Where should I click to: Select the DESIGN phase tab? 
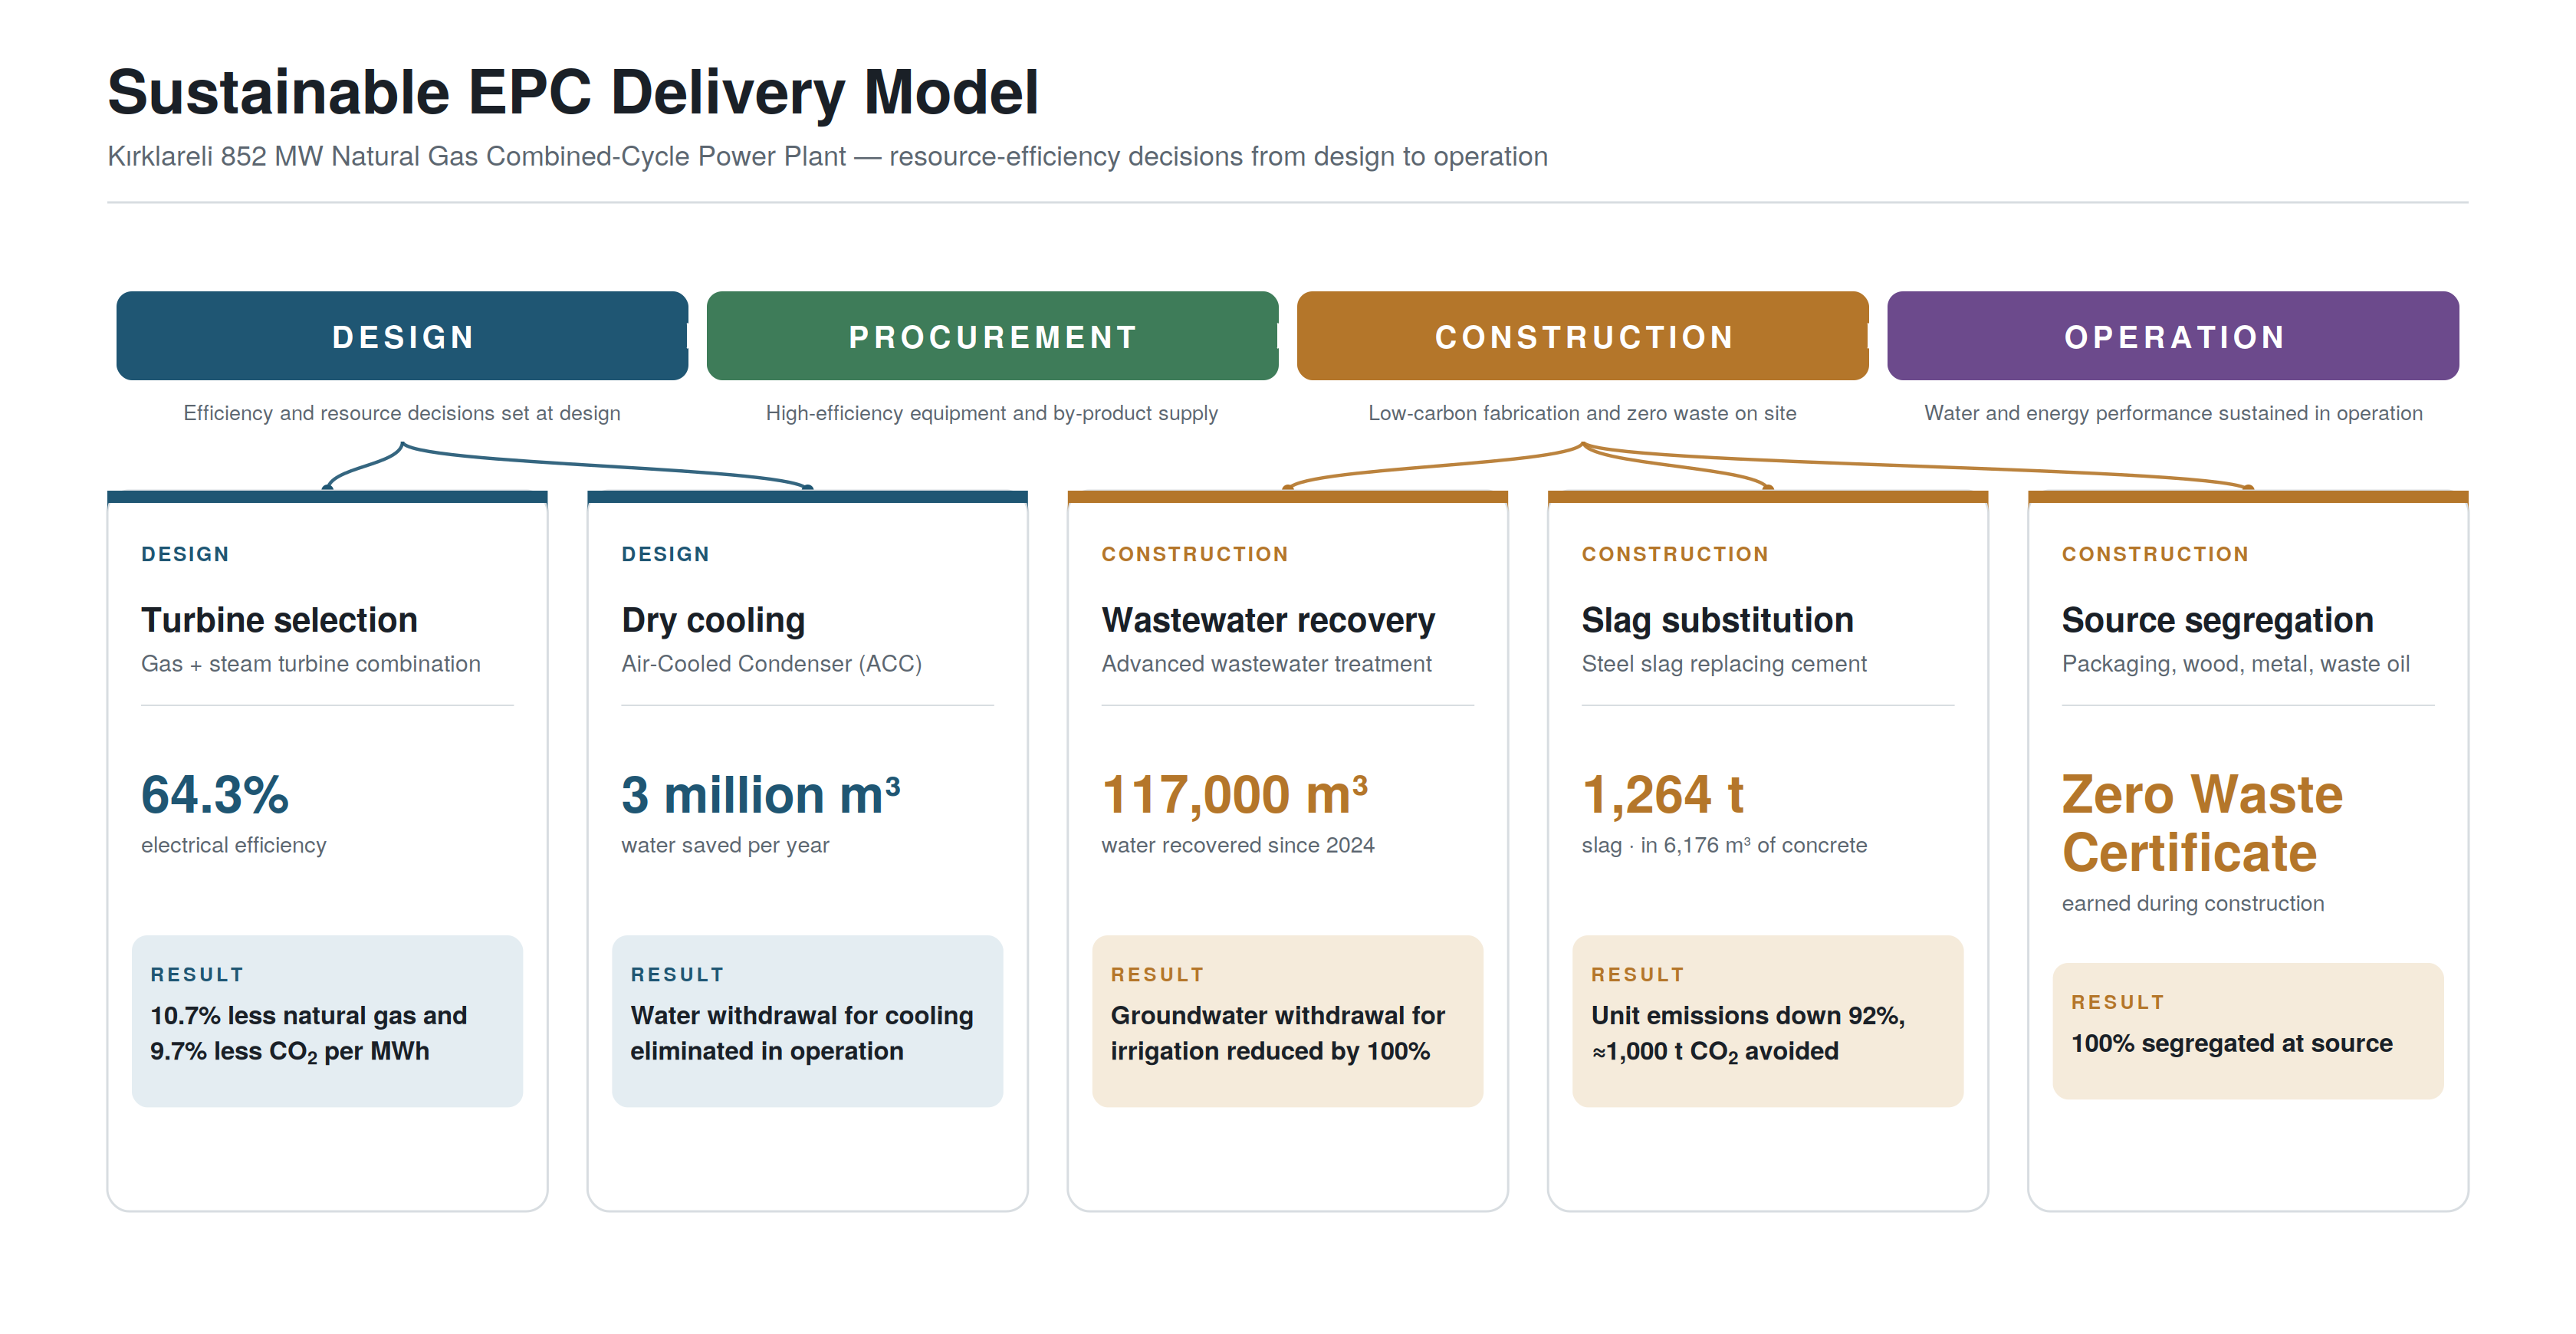click(402, 336)
